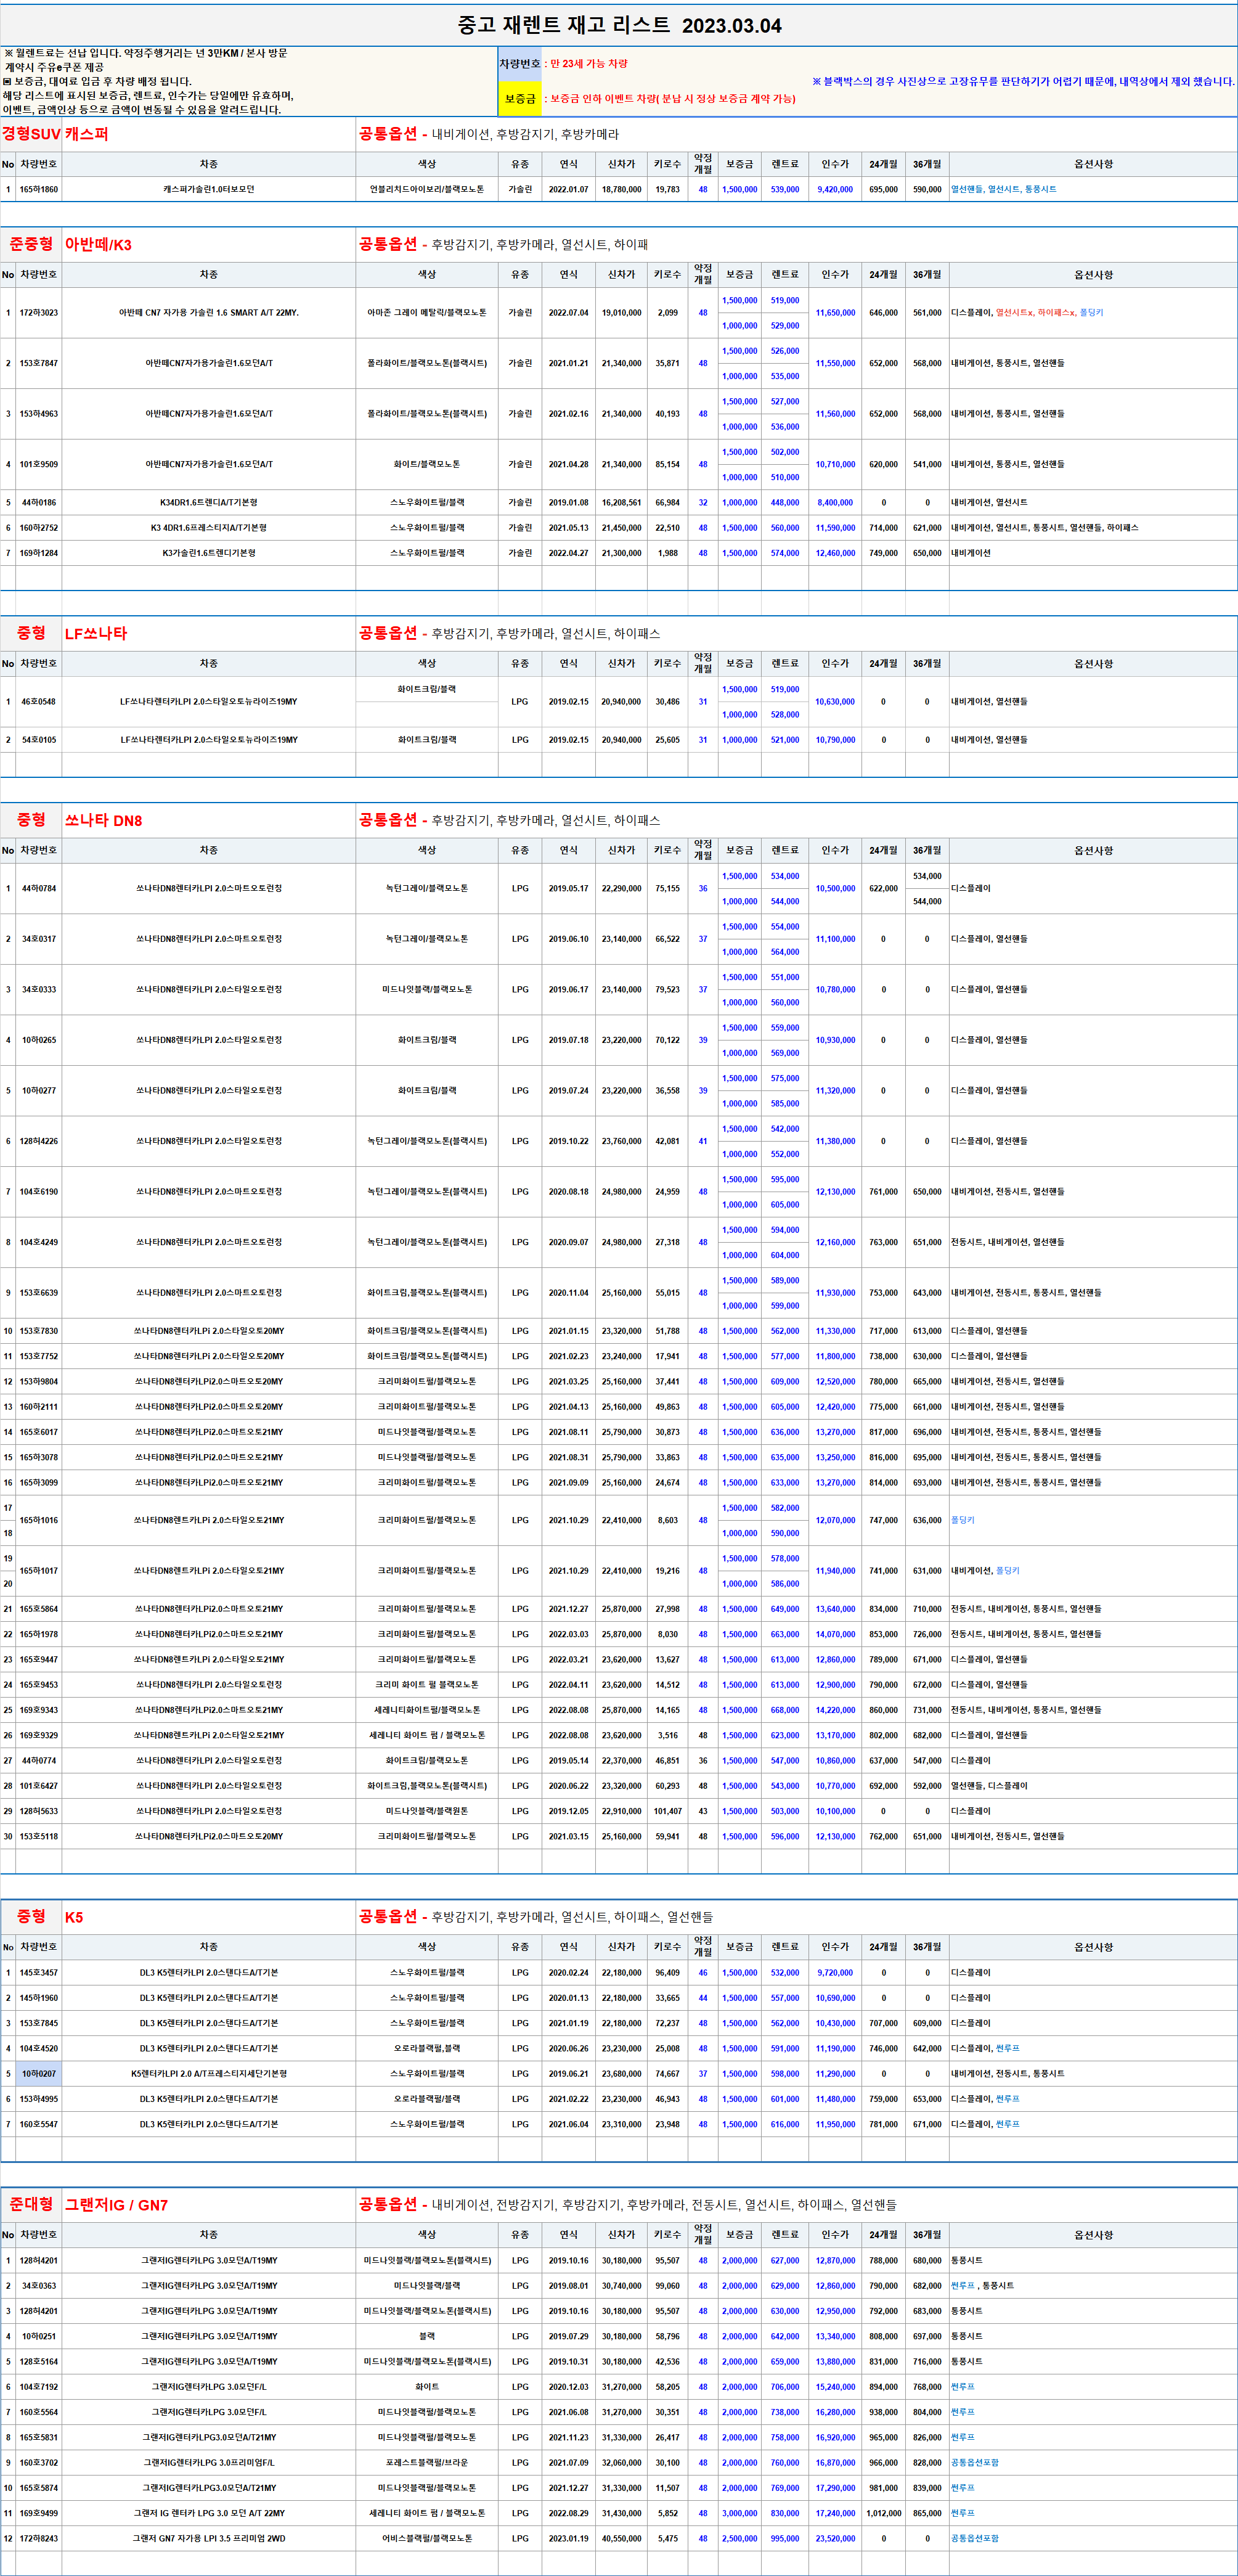Click Casper option link 열선핸들, 열선시트, 통풍시트

(x=1003, y=189)
